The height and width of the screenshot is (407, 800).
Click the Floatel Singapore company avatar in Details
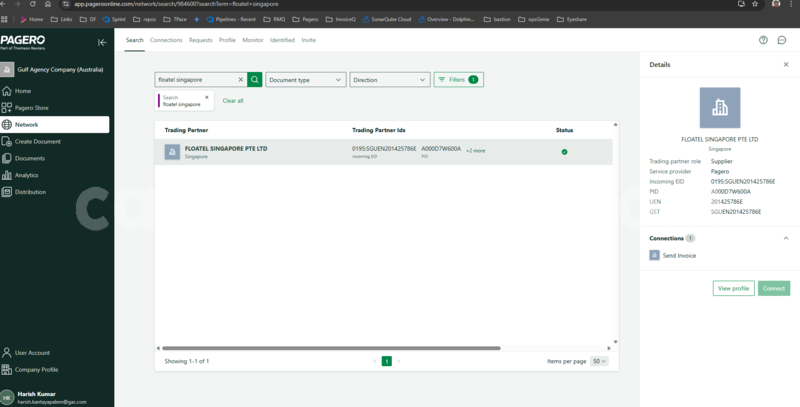720,108
